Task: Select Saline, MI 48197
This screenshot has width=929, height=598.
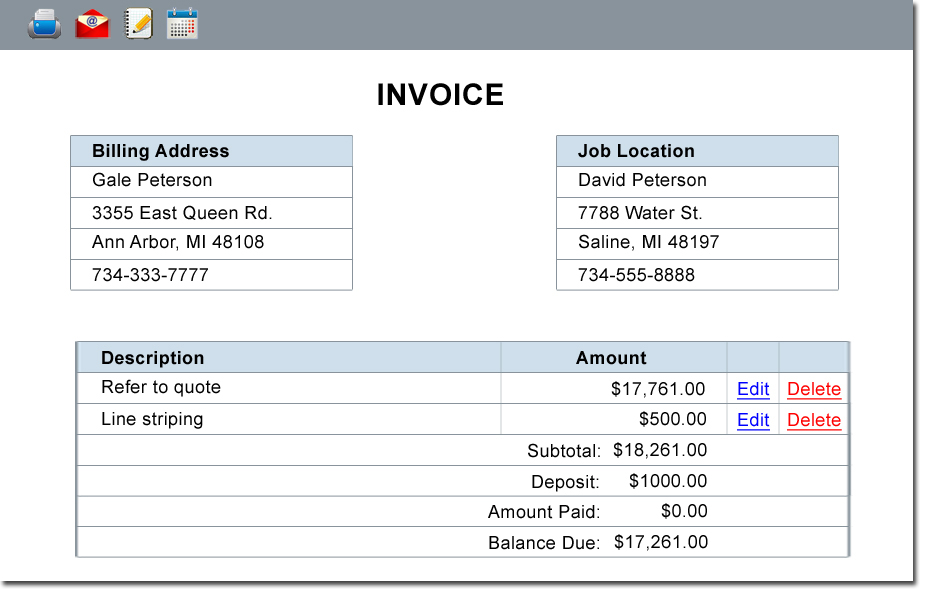Action: pos(649,242)
